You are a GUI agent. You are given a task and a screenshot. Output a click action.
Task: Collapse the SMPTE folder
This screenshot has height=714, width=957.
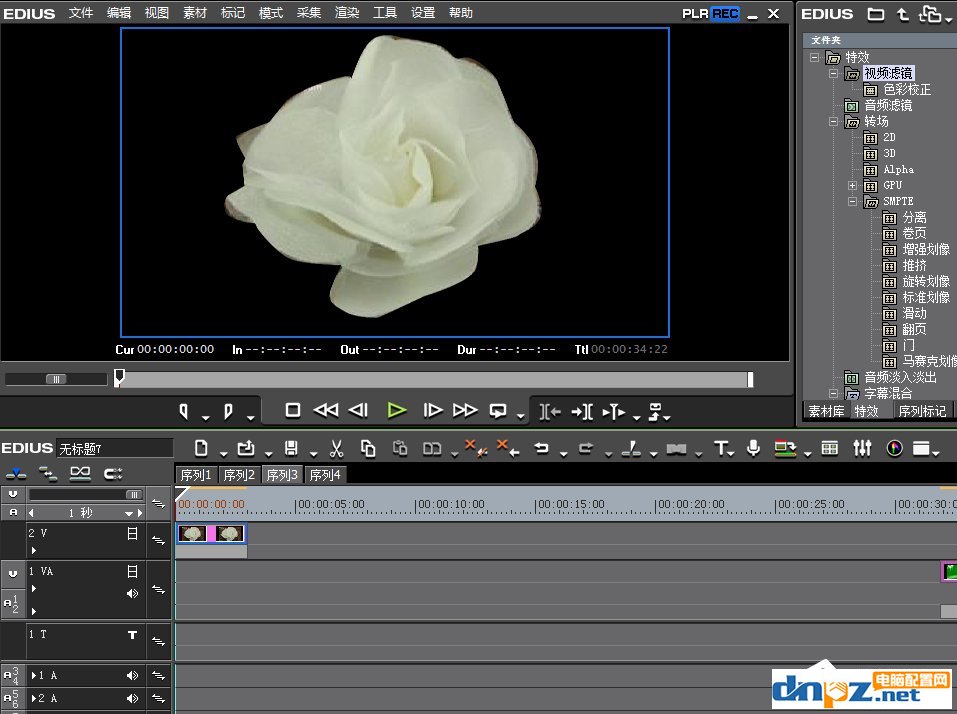(x=853, y=201)
